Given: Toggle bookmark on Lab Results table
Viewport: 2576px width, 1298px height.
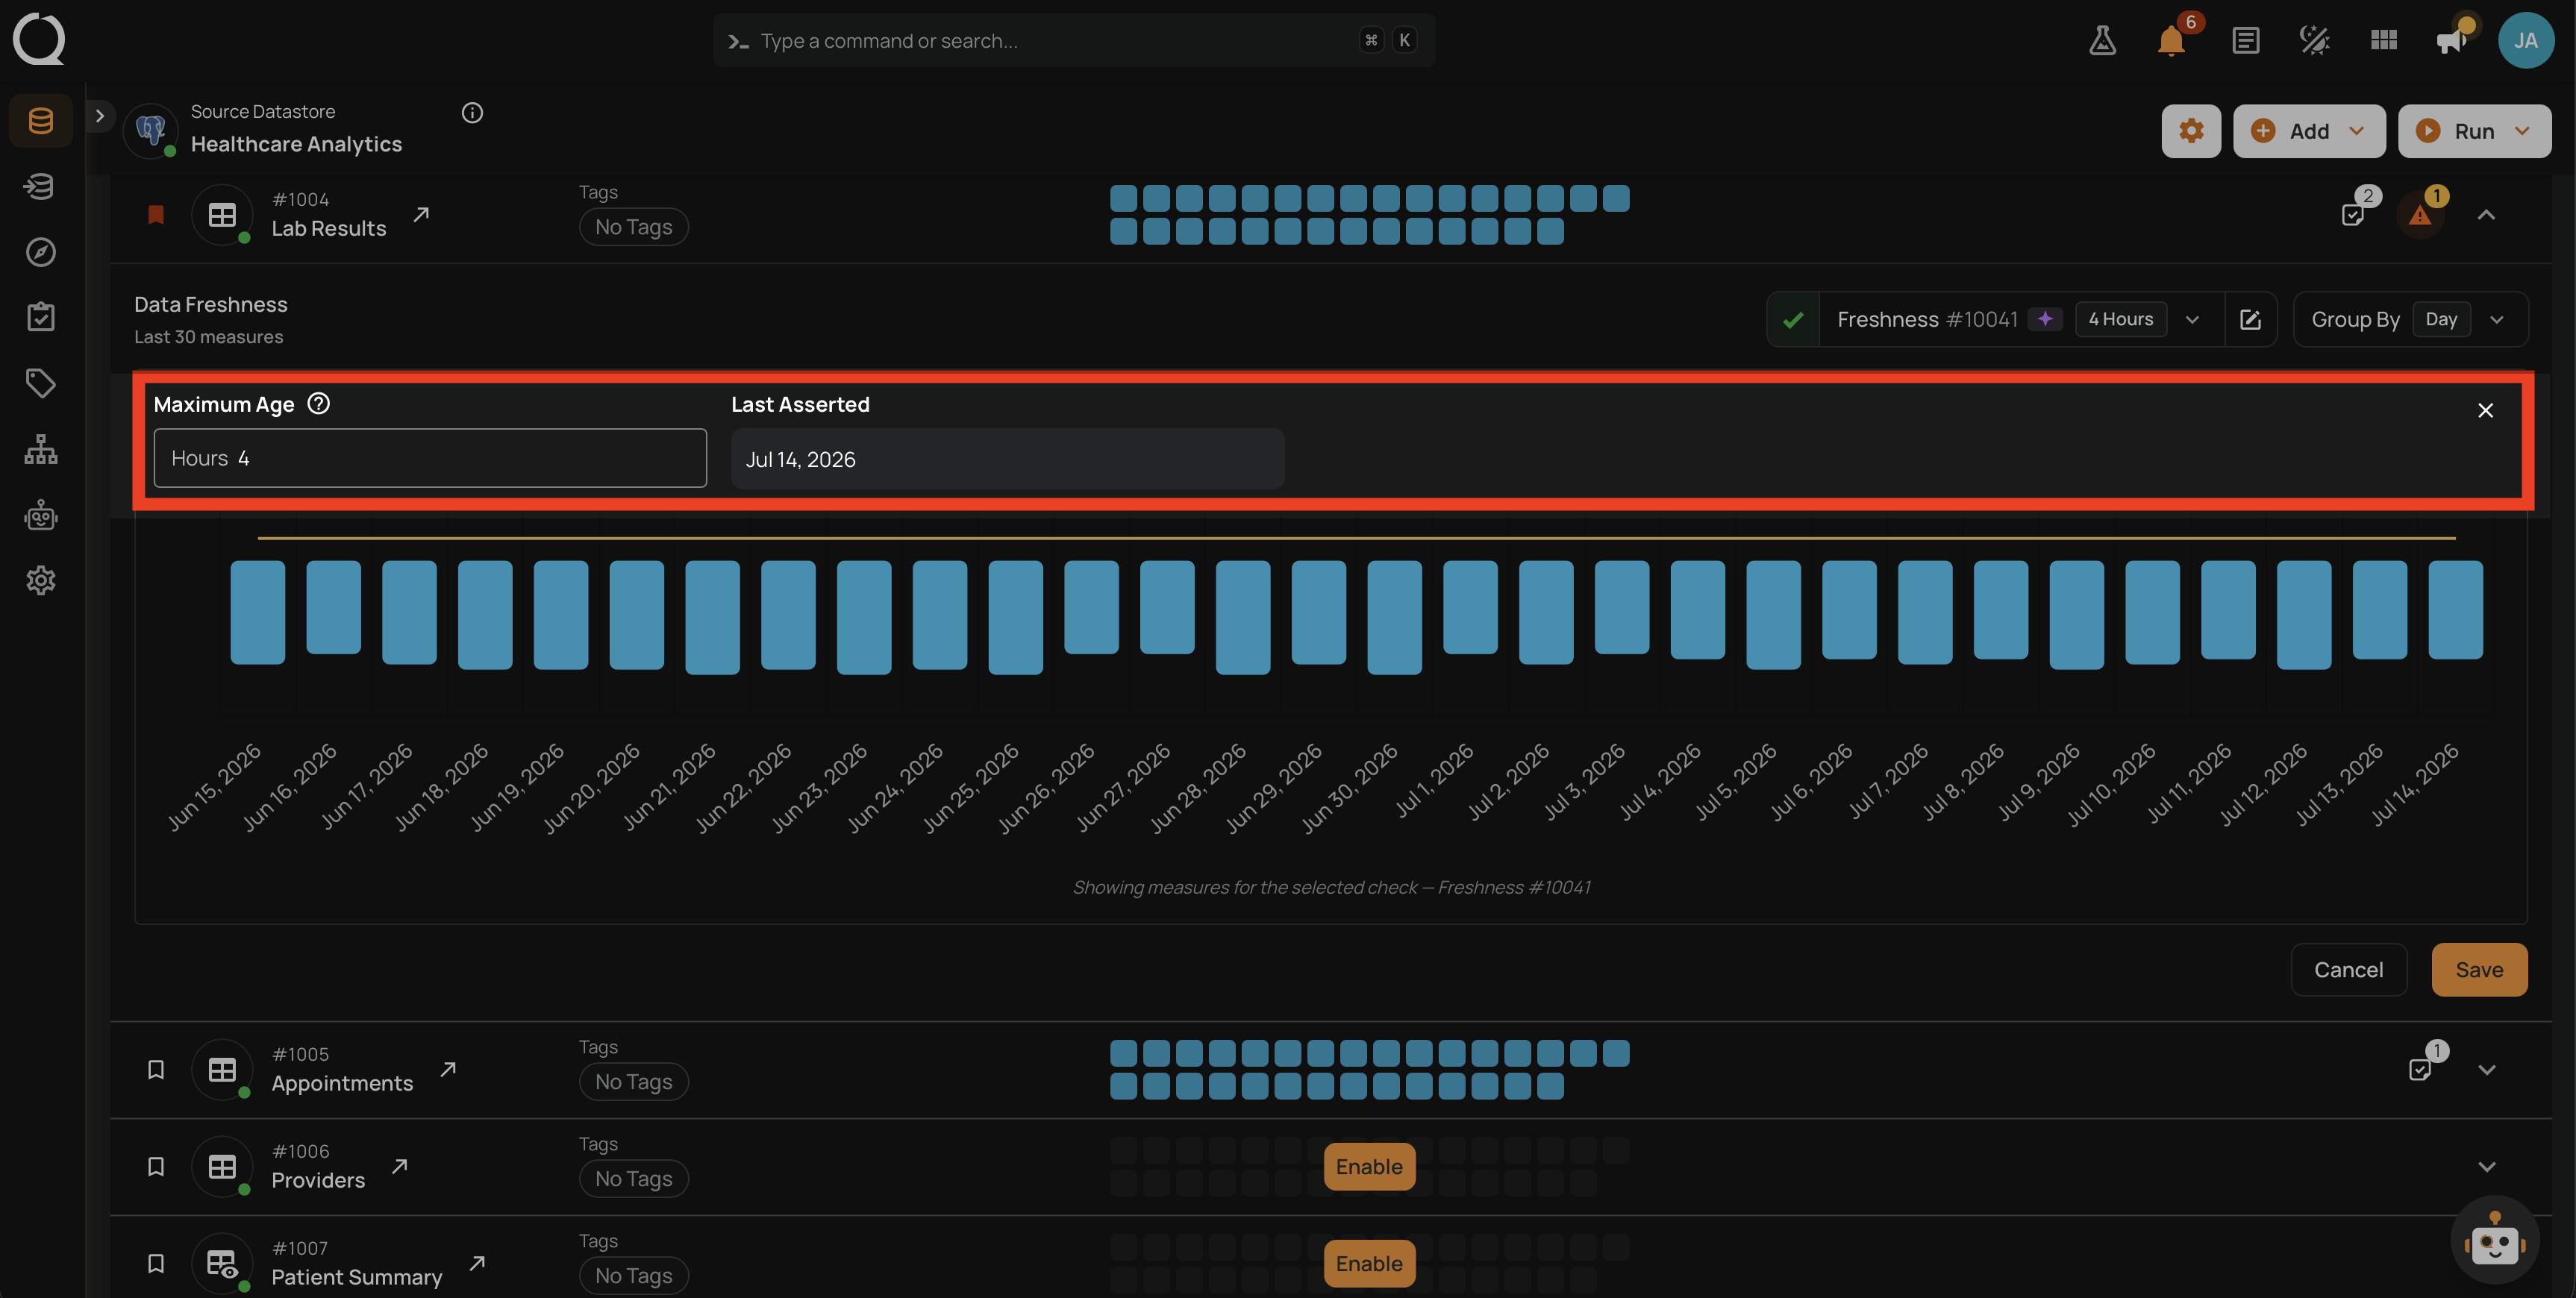Looking at the screenshot, I should coord(156,215).
